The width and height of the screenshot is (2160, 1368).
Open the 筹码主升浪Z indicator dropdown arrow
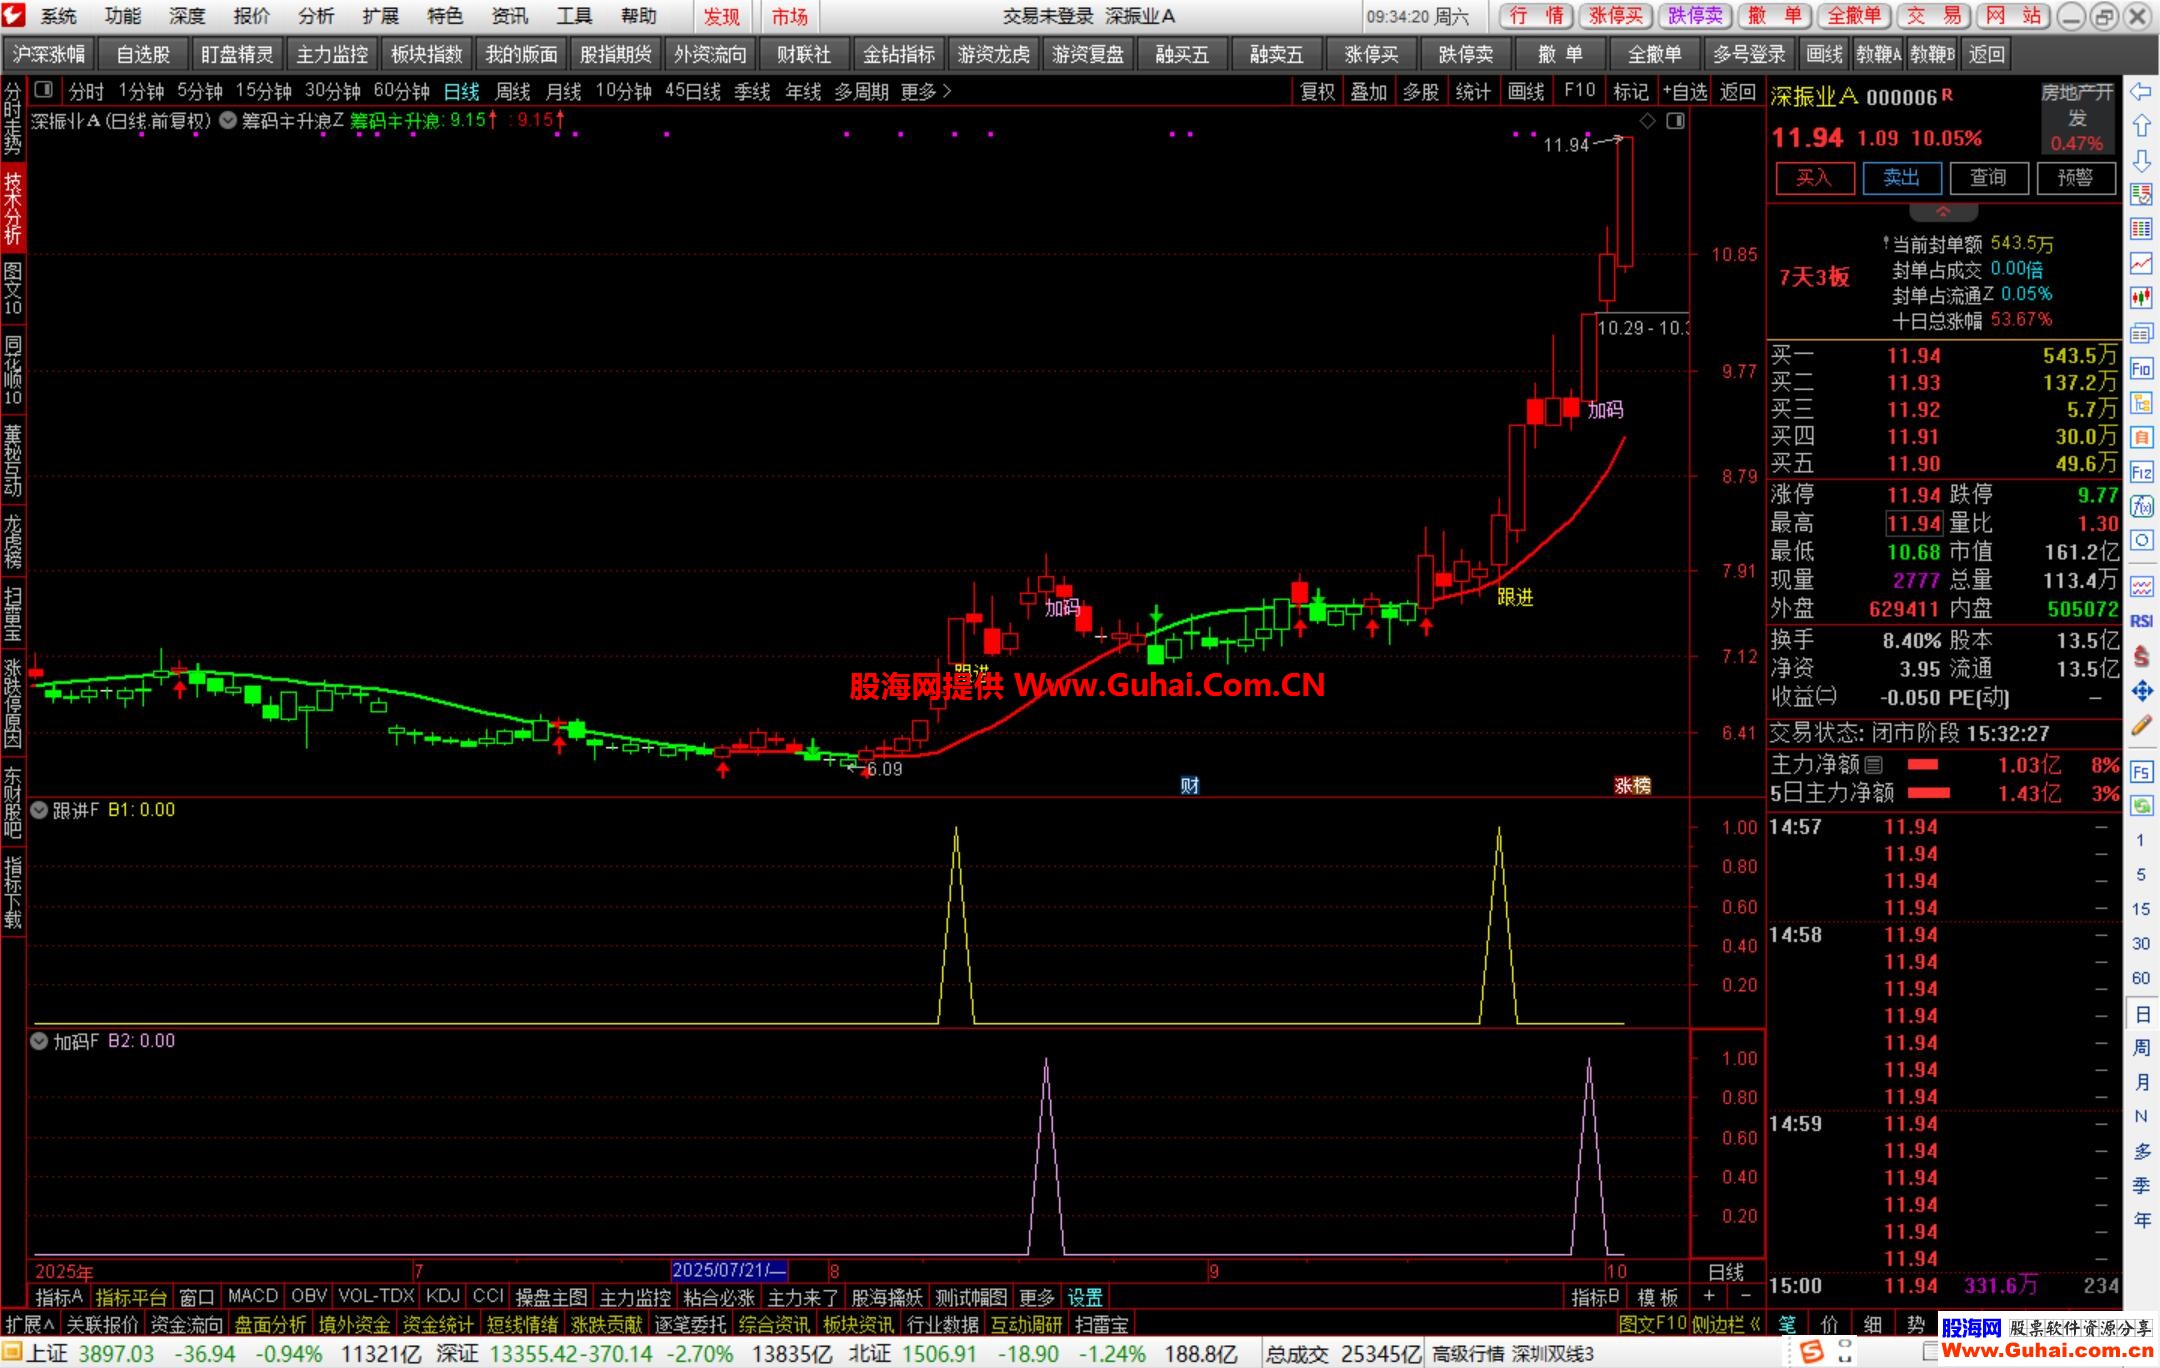click(229, 121)
